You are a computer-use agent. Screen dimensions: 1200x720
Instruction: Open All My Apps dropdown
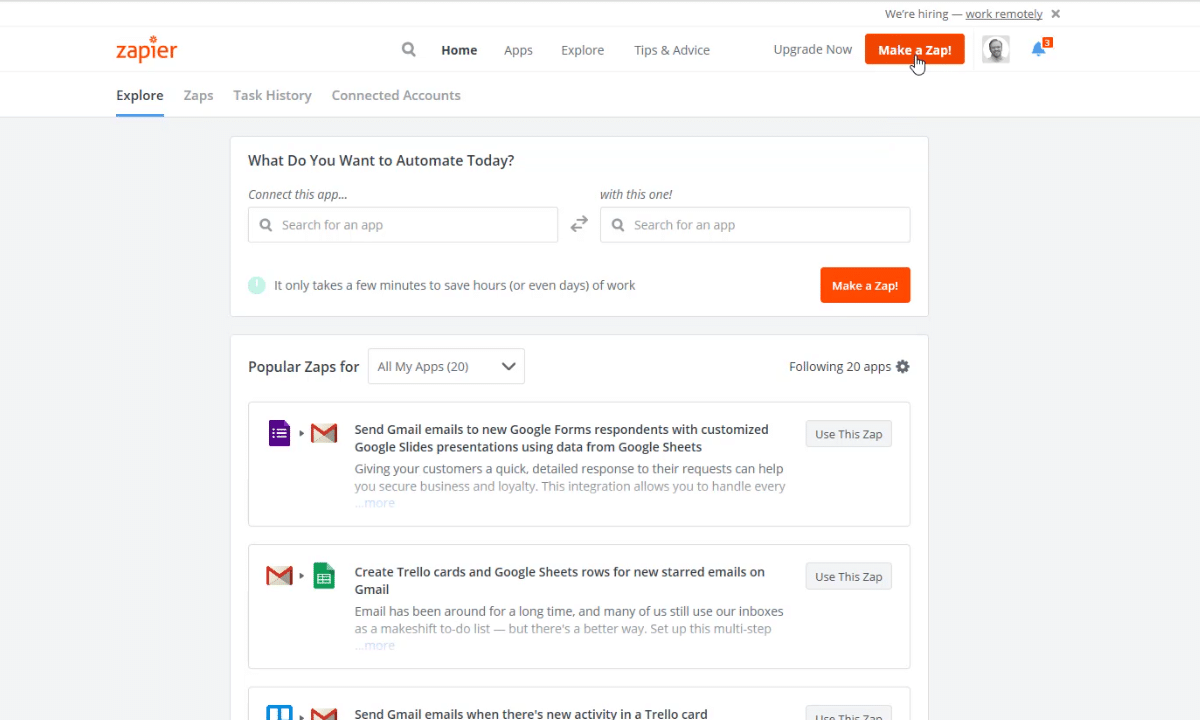coord(446,366)
